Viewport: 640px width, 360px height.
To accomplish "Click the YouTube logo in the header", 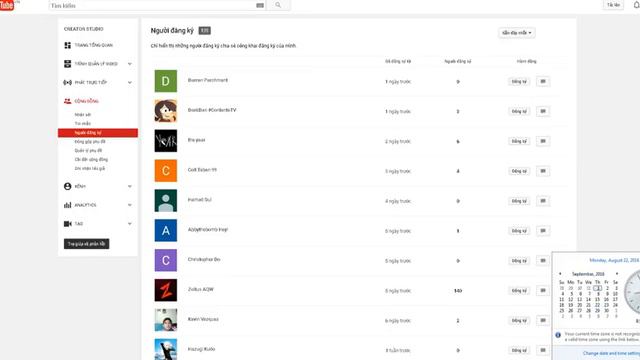I will click(7, 5).
